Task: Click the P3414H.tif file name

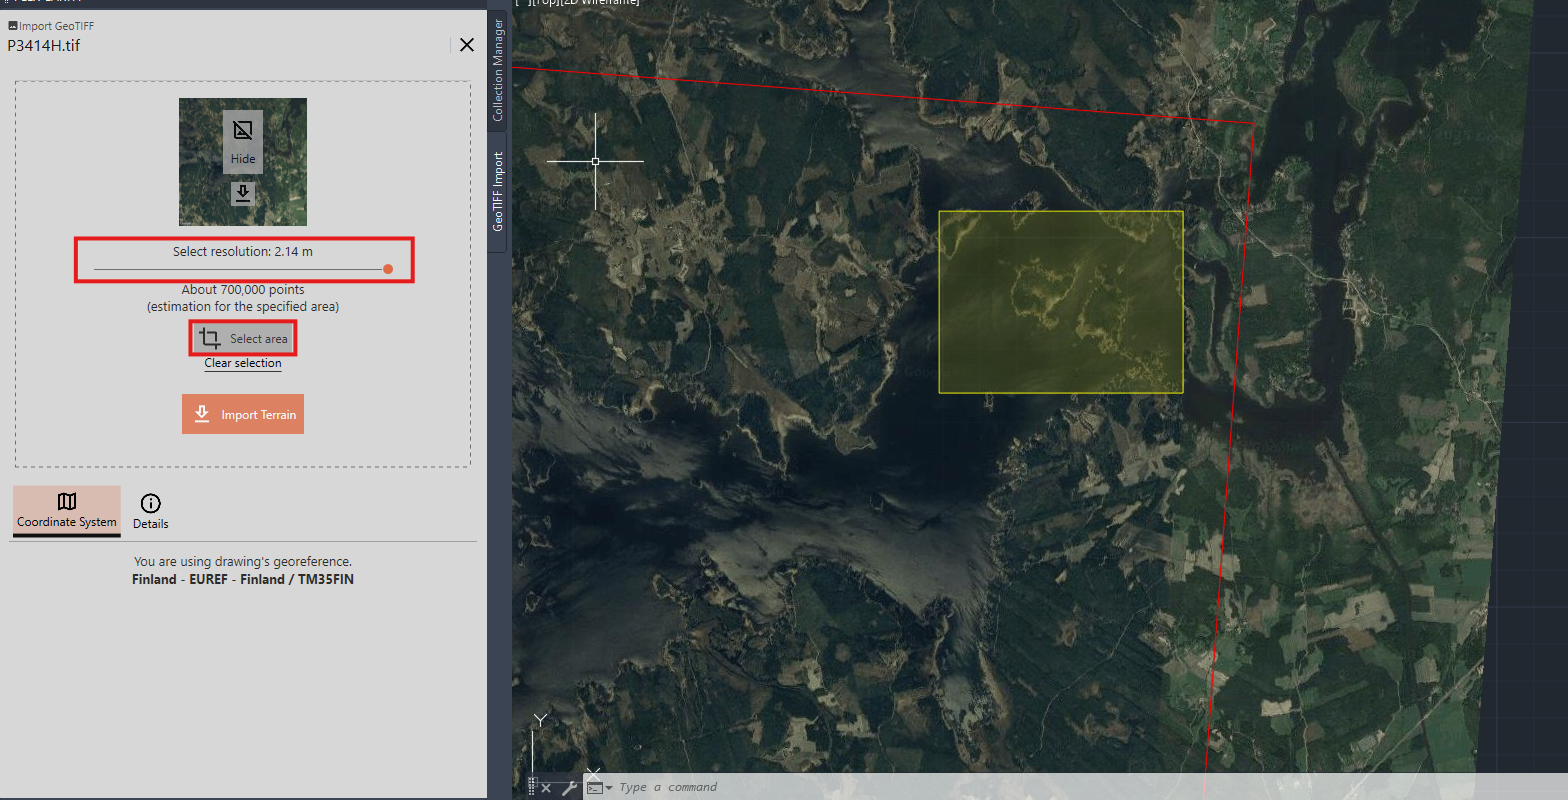Action: 44,46
